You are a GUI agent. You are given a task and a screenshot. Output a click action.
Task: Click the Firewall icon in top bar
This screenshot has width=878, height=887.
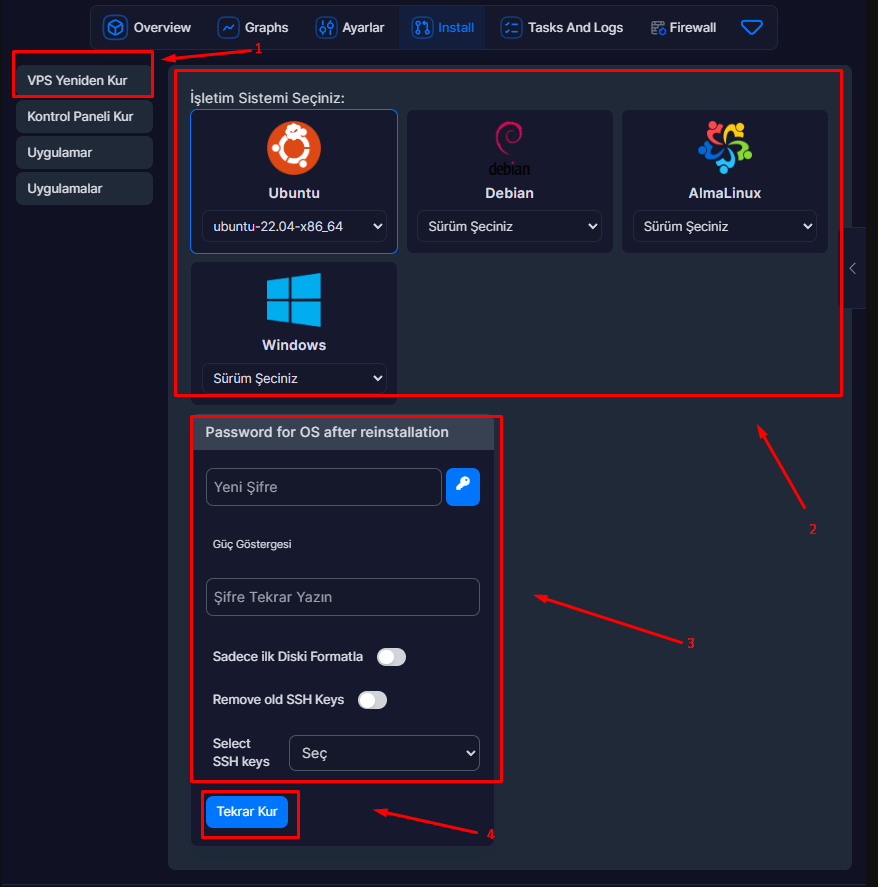tap(658, 28)
